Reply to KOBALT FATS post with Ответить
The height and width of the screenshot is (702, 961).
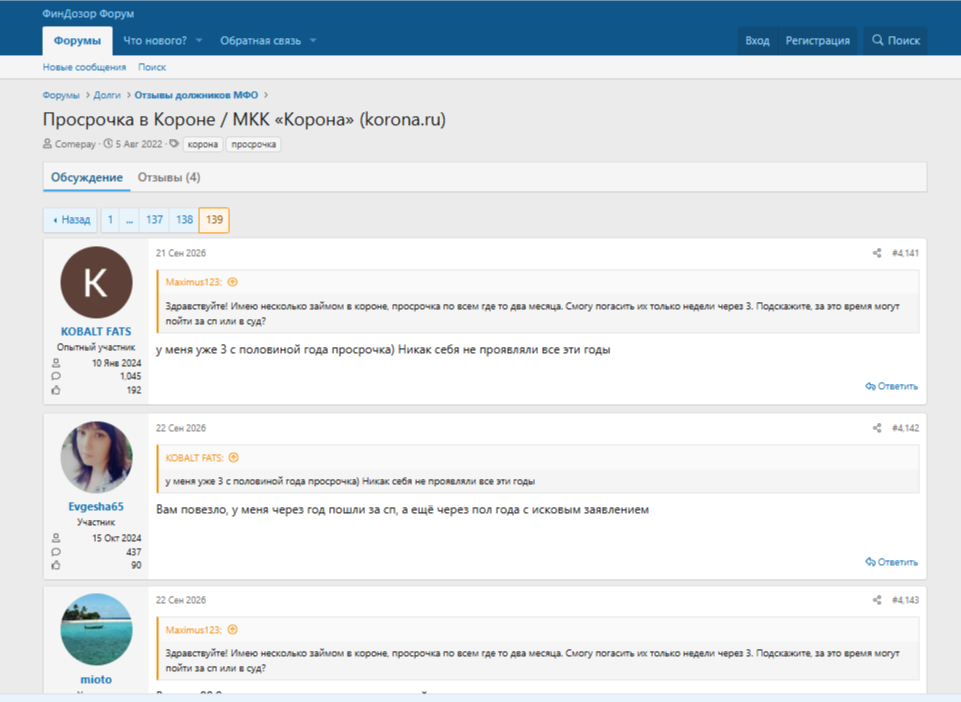(x=892, y=386)
